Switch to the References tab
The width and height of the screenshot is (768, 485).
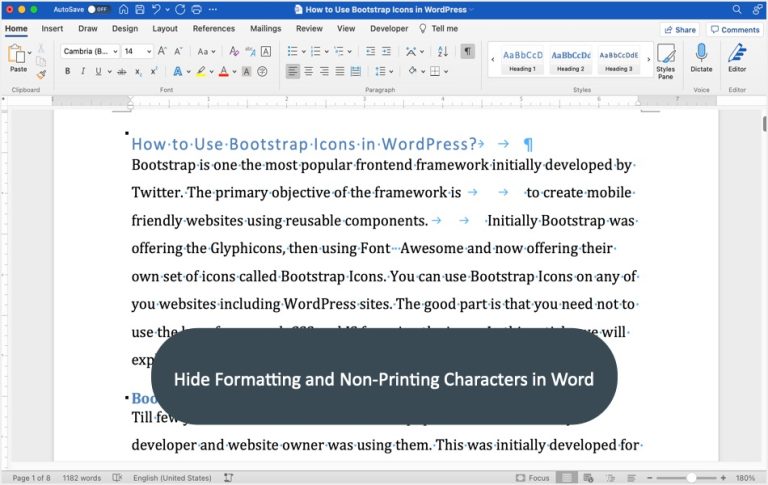(x=214, y=29)
